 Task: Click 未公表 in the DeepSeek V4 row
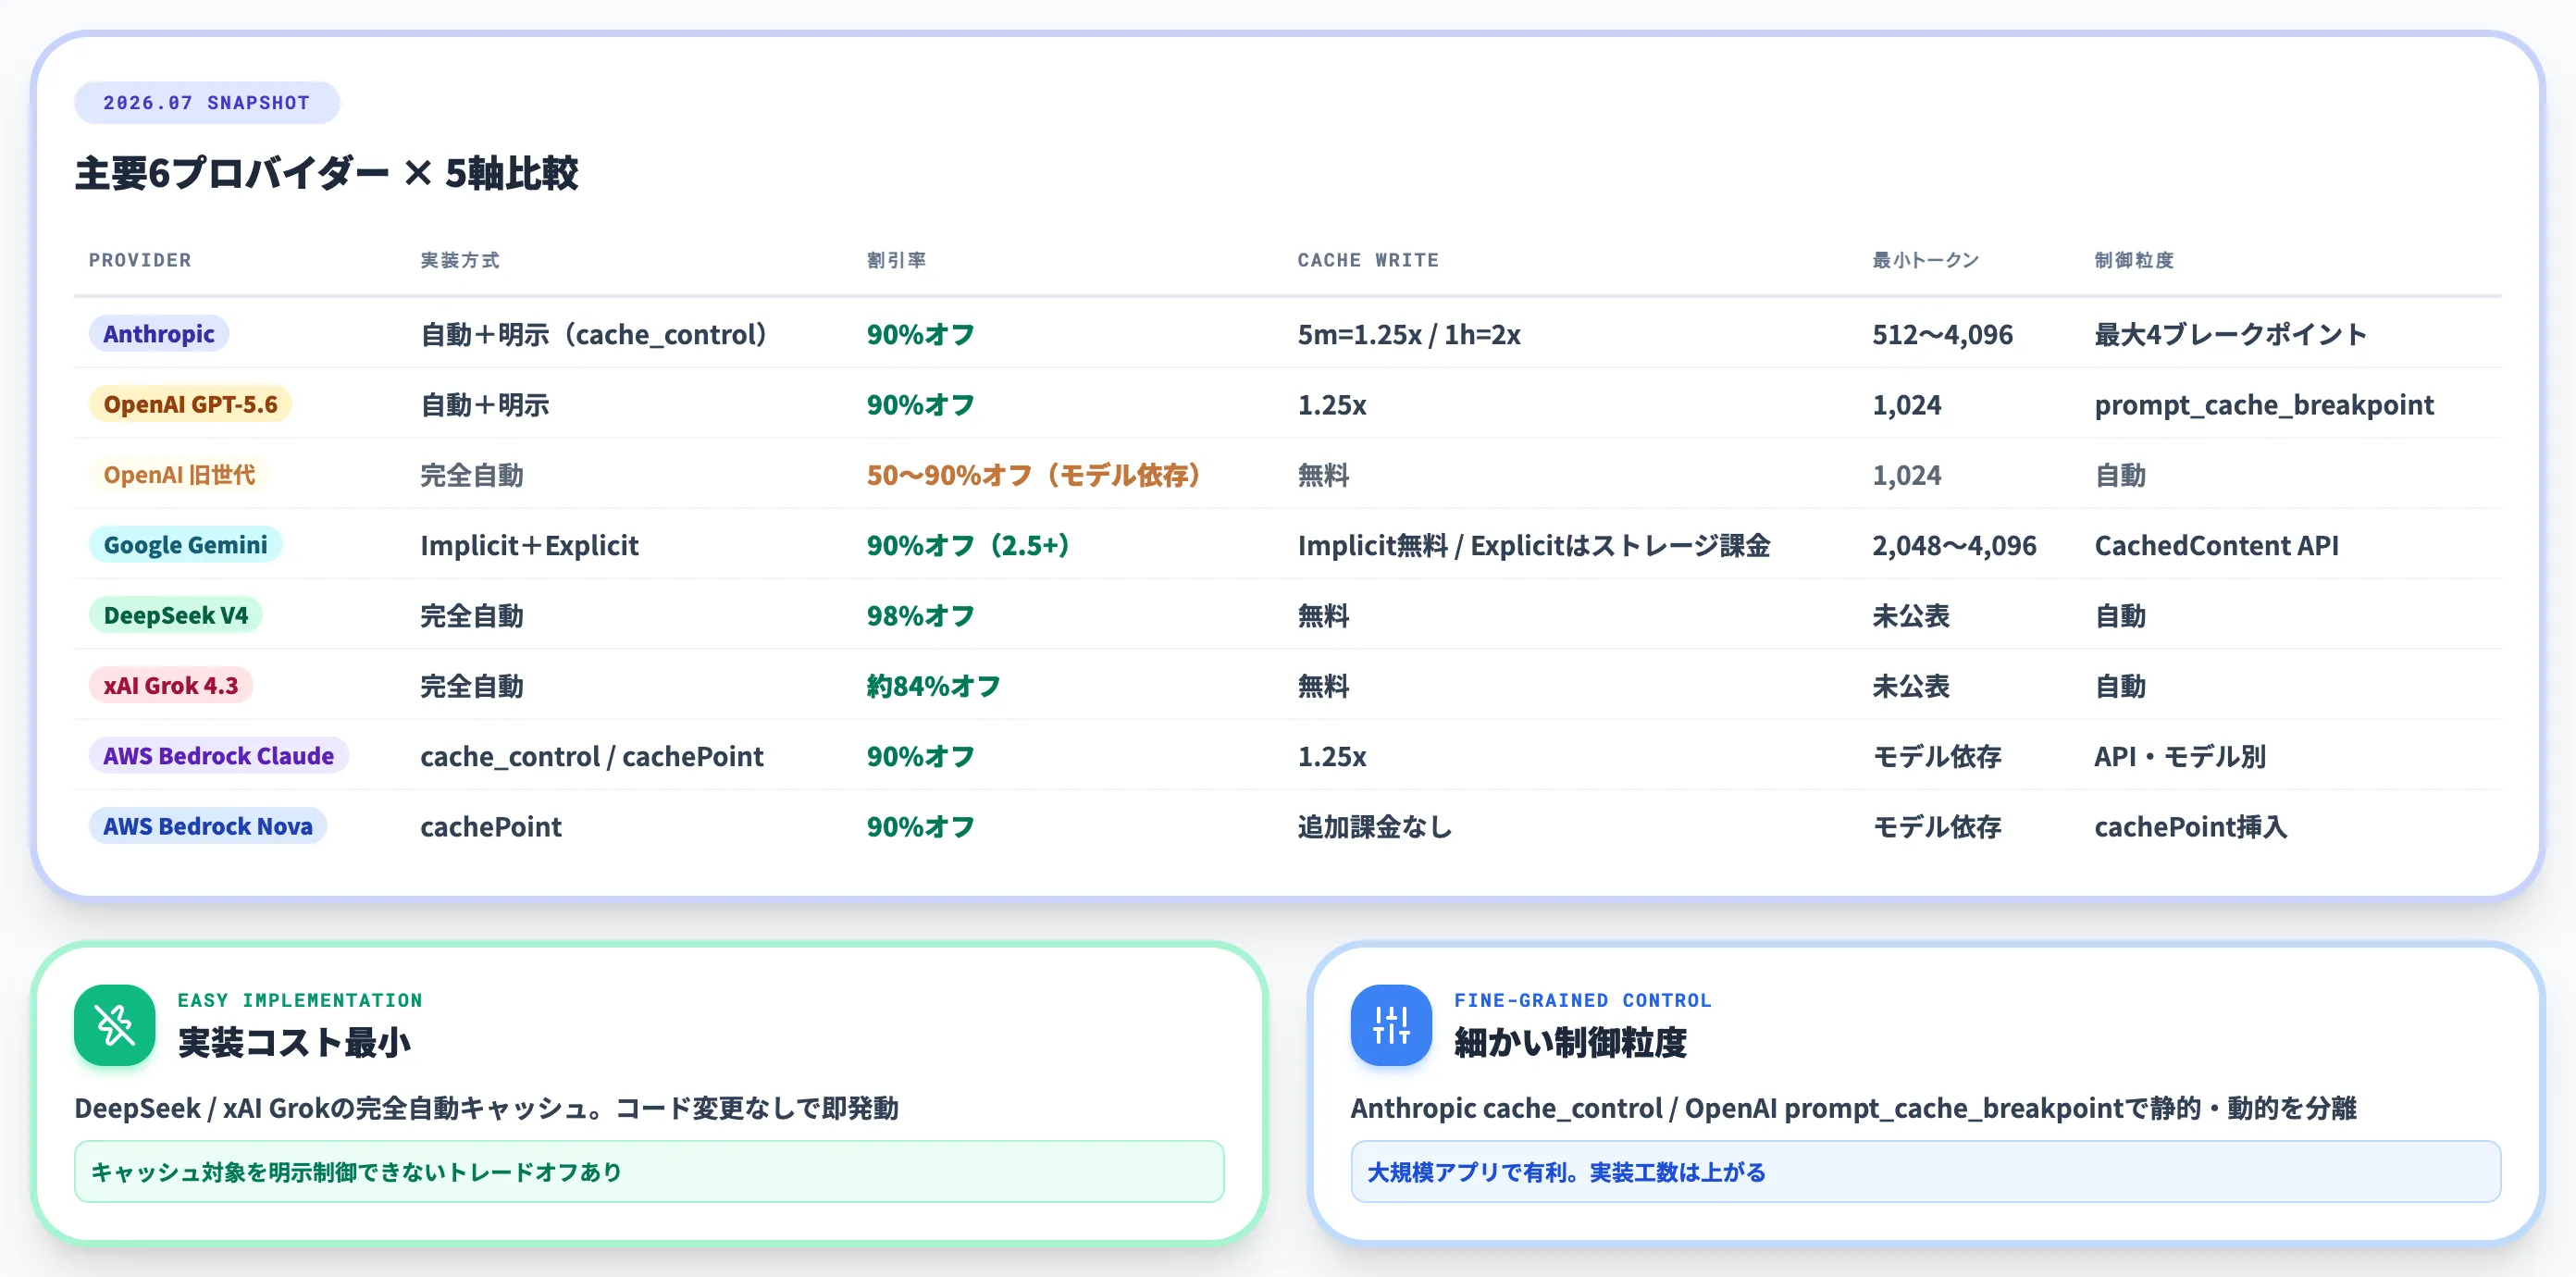tap(1910, 615)
